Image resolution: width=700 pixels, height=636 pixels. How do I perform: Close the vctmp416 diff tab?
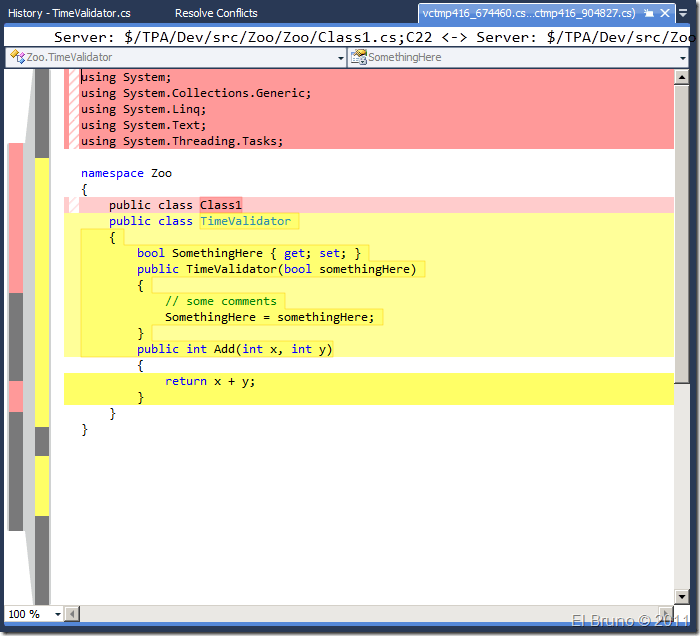664,14
